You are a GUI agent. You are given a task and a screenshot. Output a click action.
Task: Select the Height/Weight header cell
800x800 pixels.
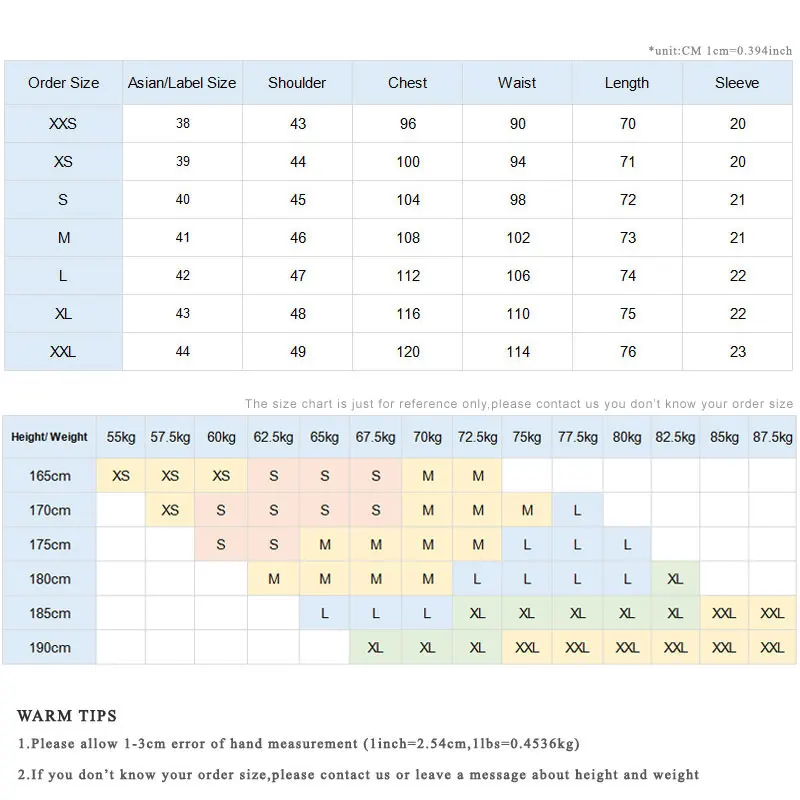49,437
